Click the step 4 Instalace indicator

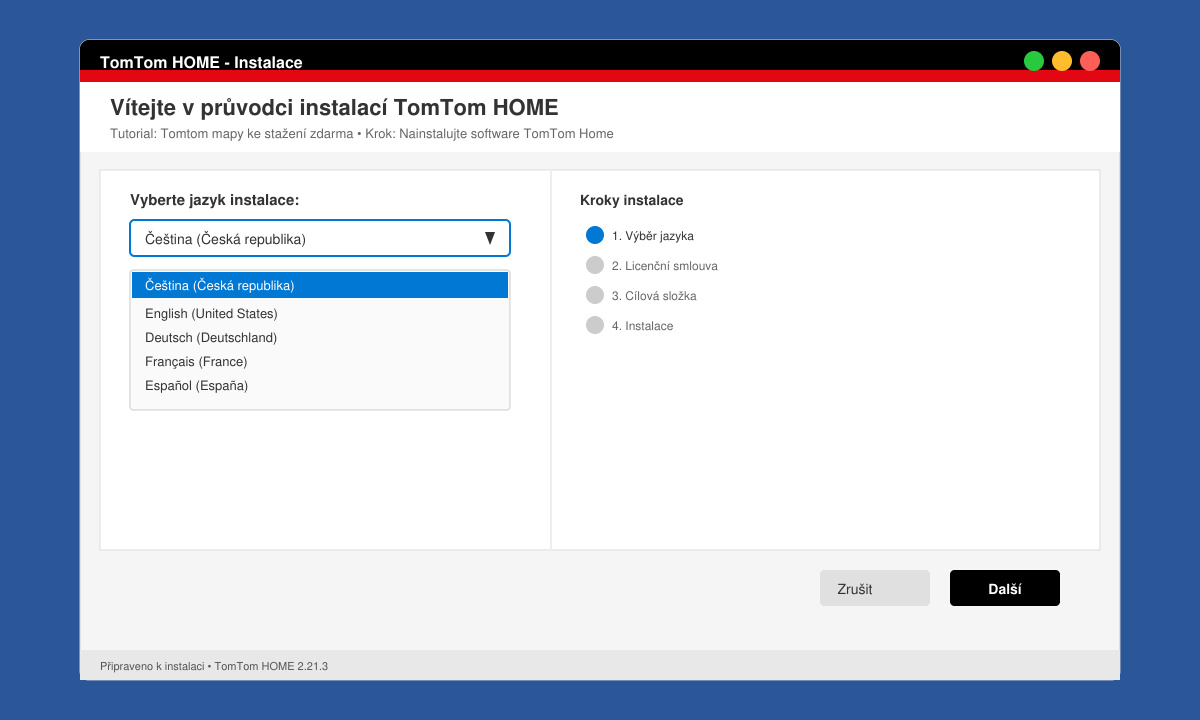pos(595,325)
